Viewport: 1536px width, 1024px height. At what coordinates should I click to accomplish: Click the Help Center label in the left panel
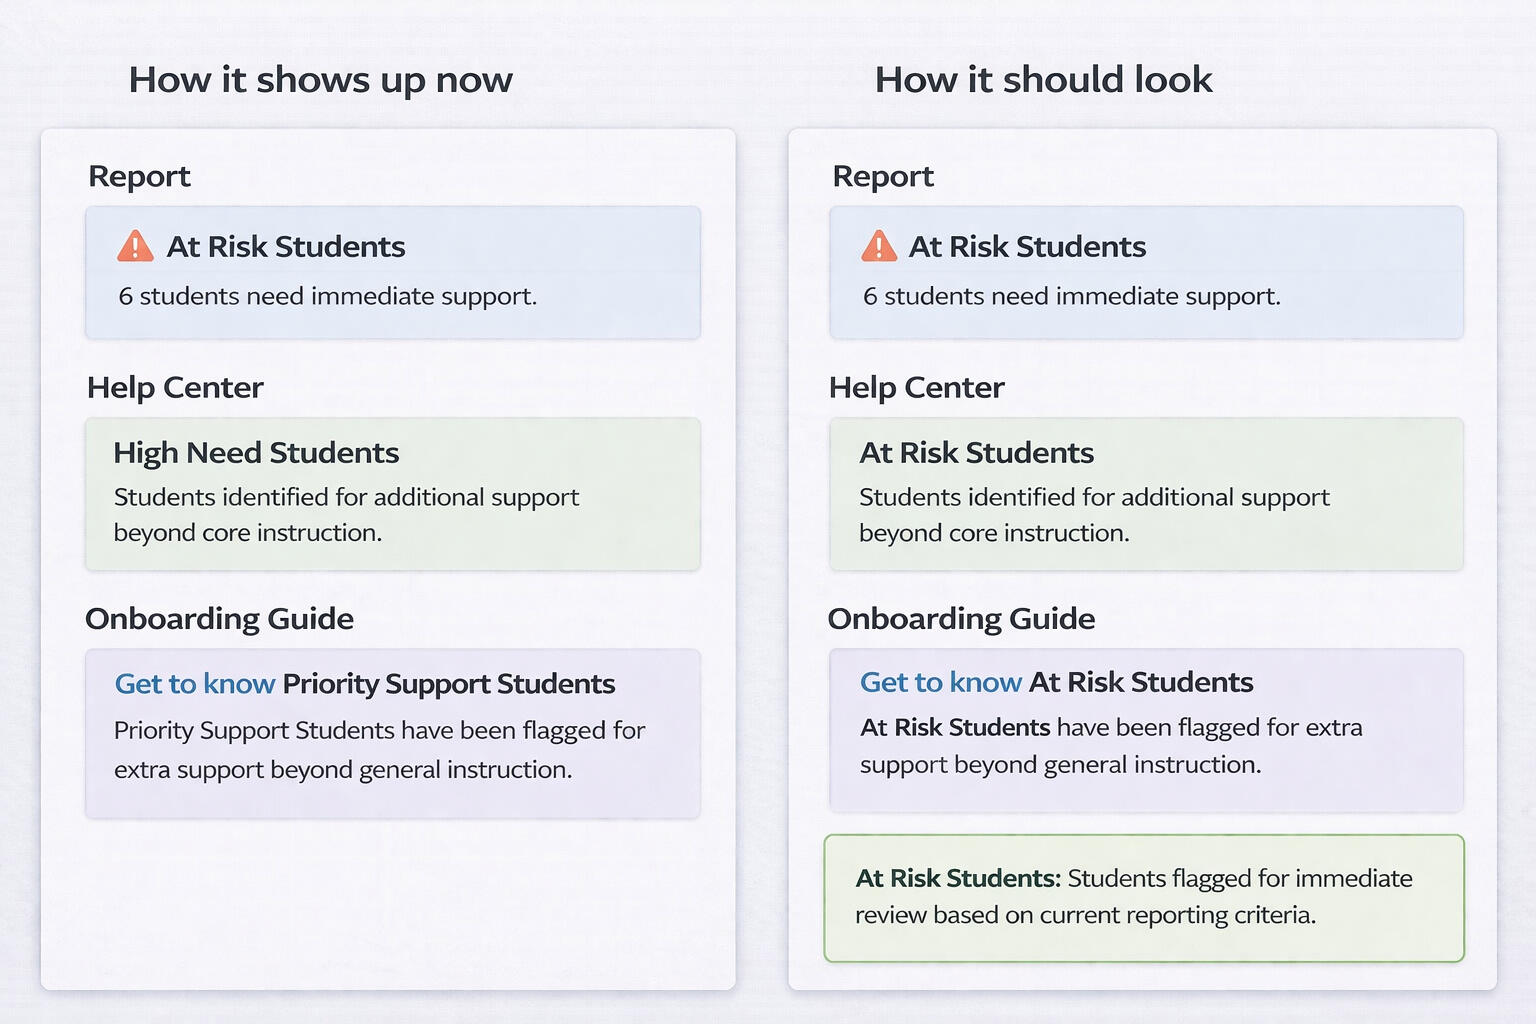(175, 388)
